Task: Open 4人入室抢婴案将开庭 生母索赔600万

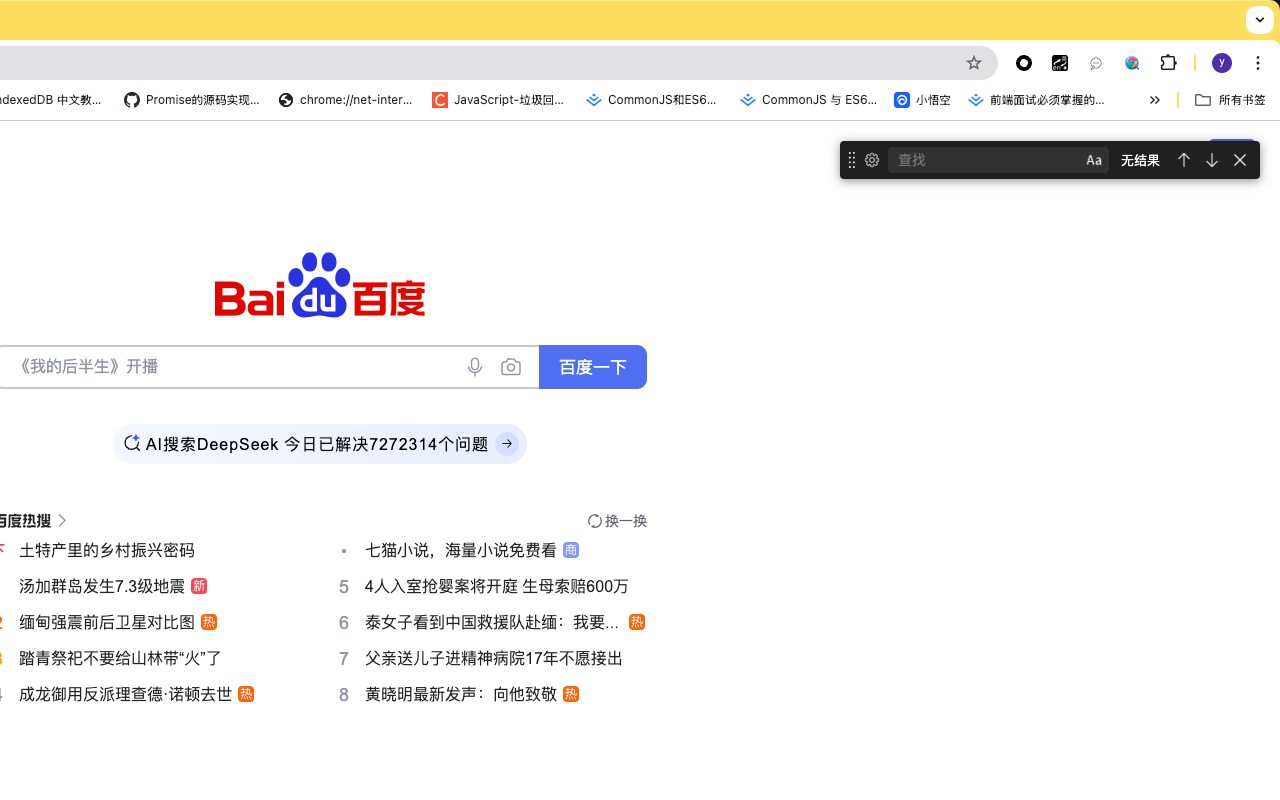Action: click(497, 586)
